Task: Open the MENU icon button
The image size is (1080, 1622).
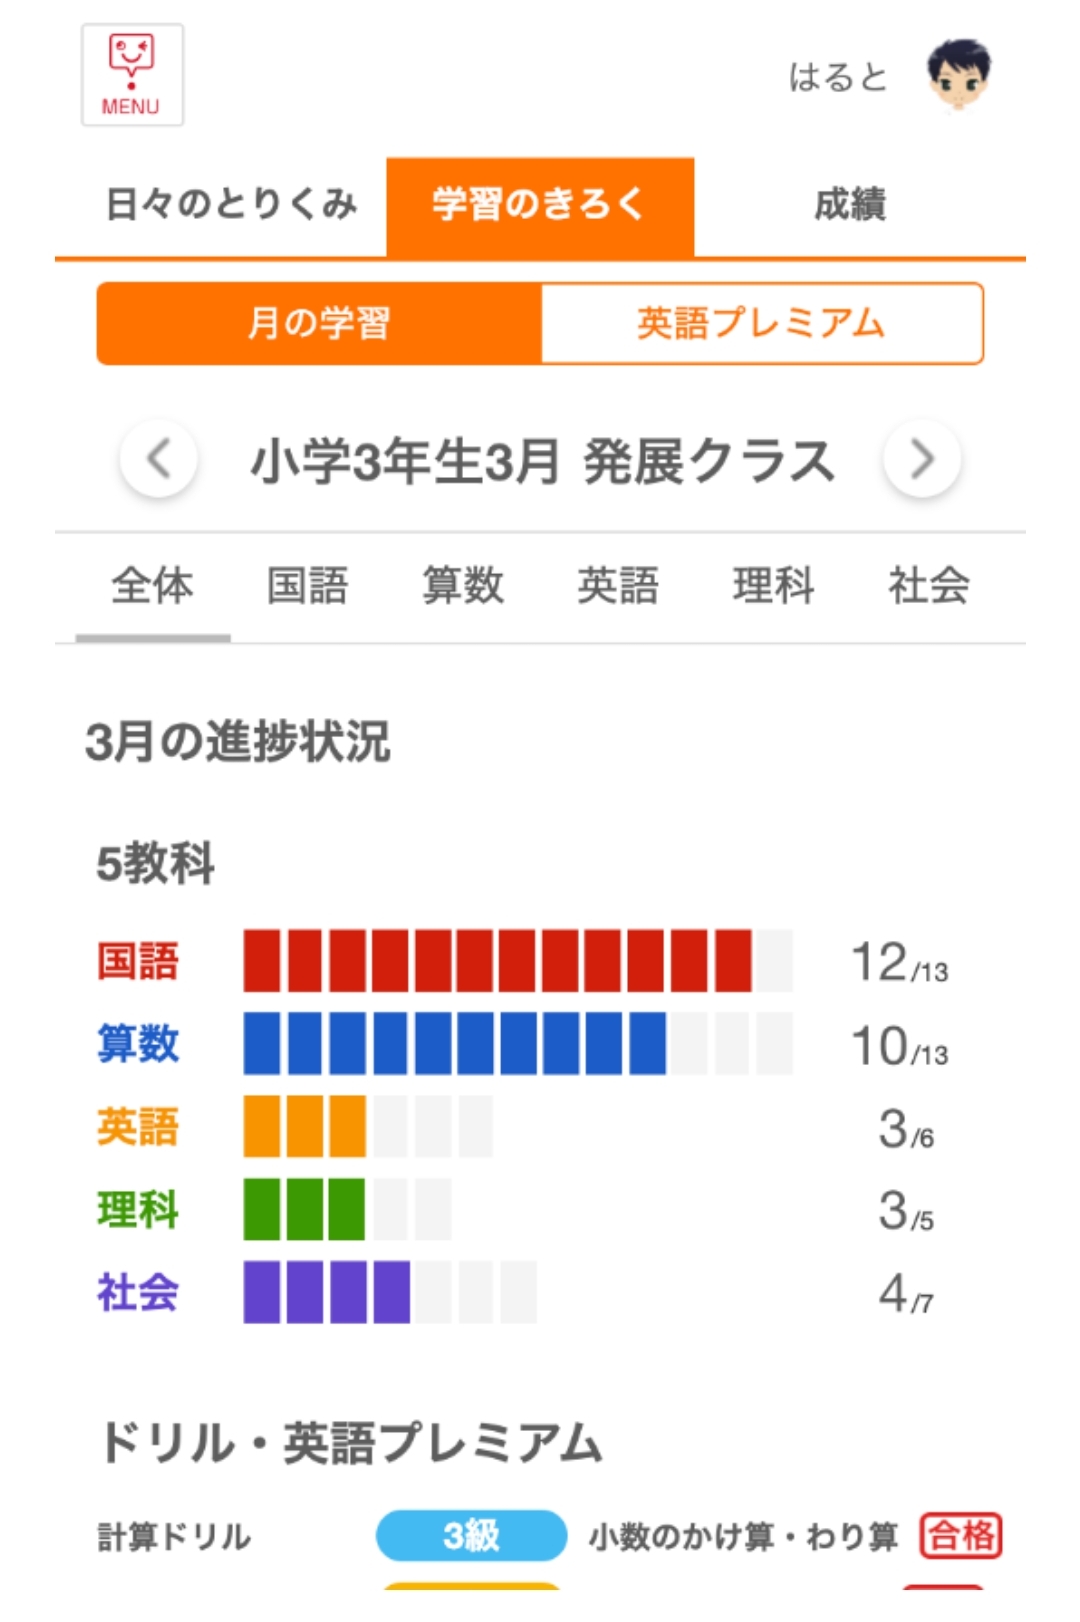Action: click(132, 75)
